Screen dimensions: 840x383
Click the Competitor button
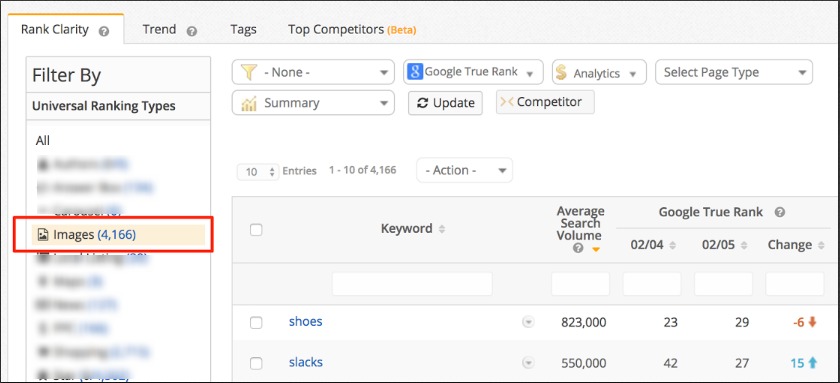click(545, 102)
